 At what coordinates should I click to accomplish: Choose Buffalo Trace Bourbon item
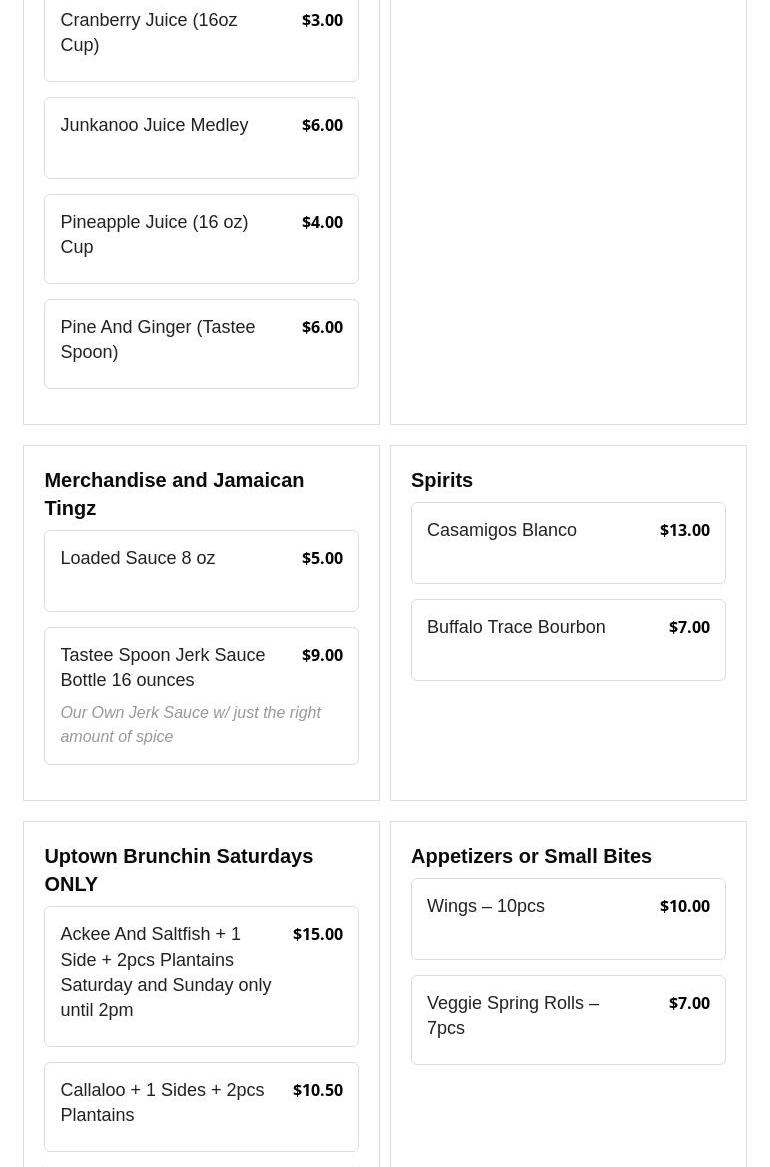[568, 640]
